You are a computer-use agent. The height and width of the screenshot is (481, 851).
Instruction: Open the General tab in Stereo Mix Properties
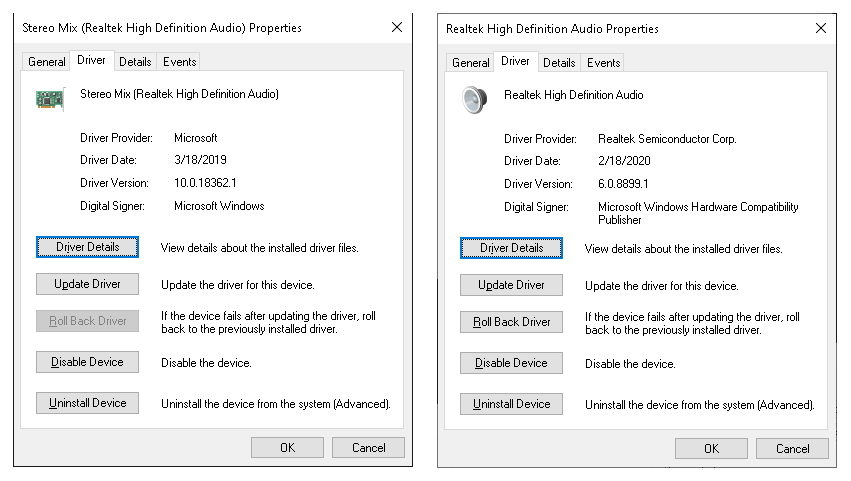[47, 62]
